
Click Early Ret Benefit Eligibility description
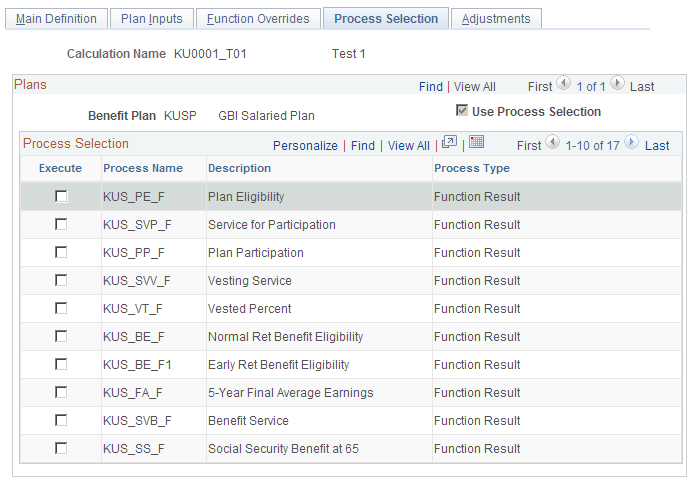pos(278,365)
